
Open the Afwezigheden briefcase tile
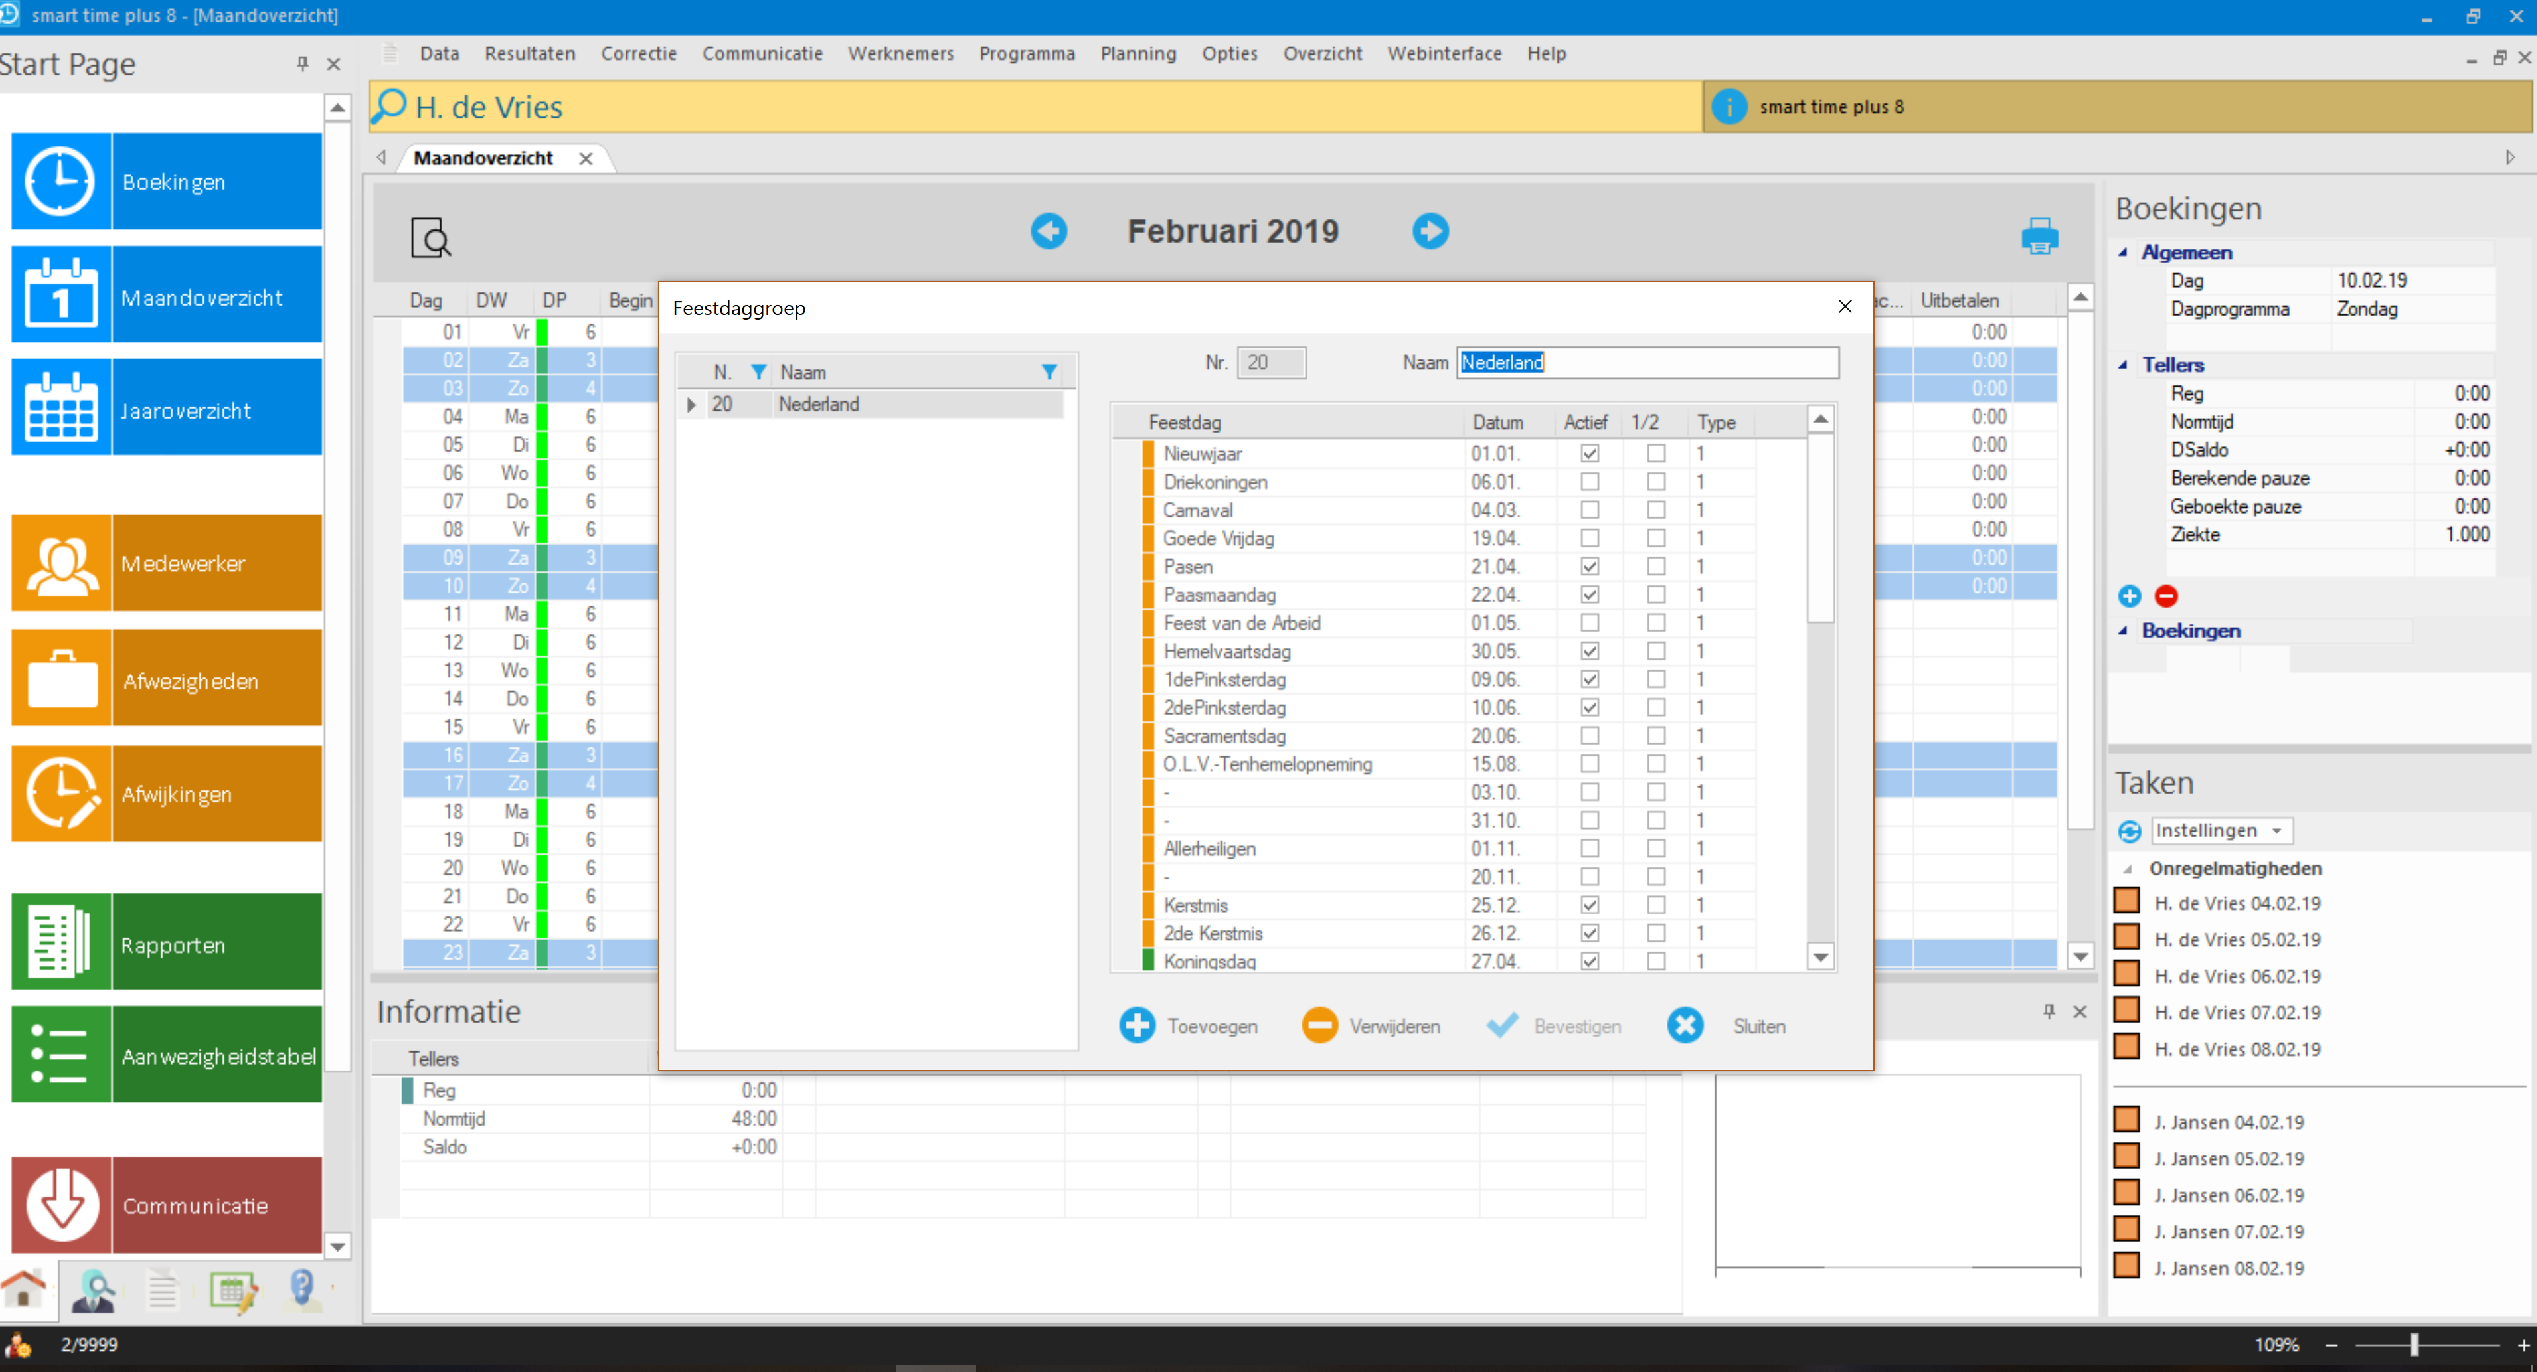point(166,680)
